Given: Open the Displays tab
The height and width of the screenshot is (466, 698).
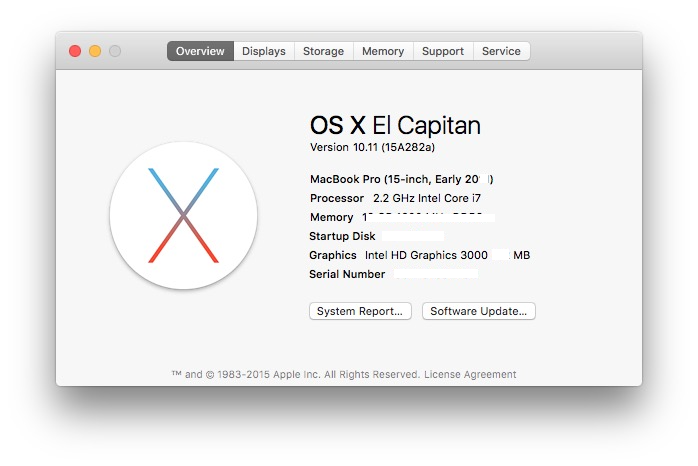Looking at the screenshot, I should tap(264, 51).
